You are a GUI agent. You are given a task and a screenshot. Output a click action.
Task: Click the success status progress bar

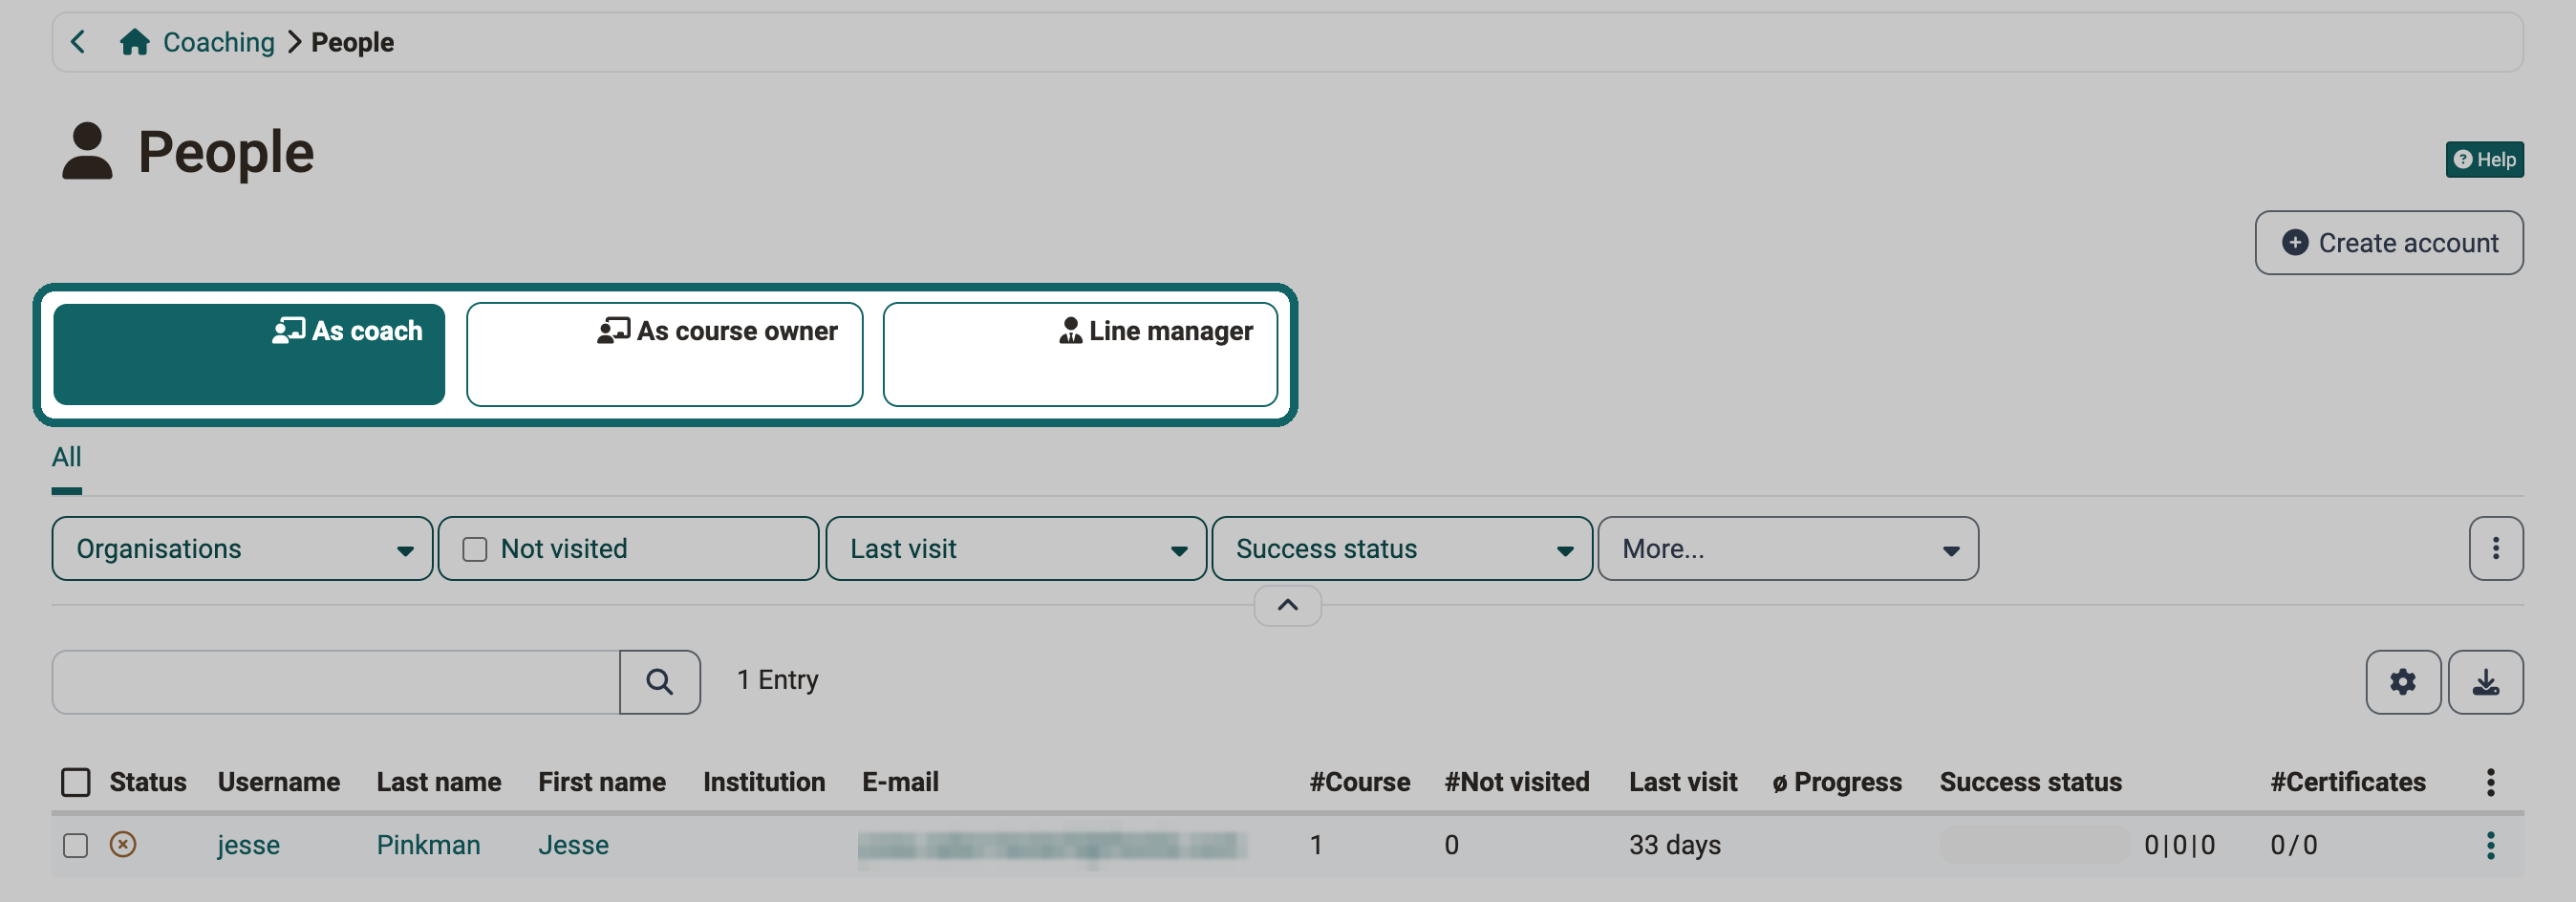pos(2034,845)
